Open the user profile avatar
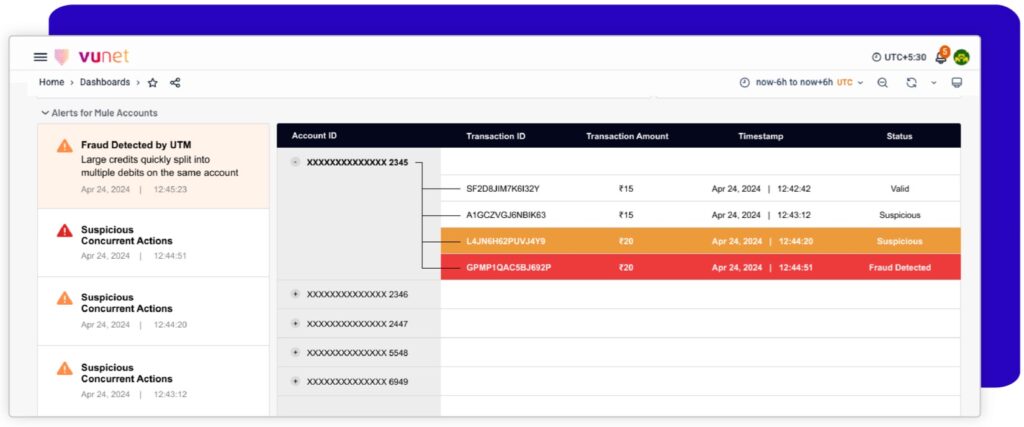The image size is (1024, 427). coord(961,57)
